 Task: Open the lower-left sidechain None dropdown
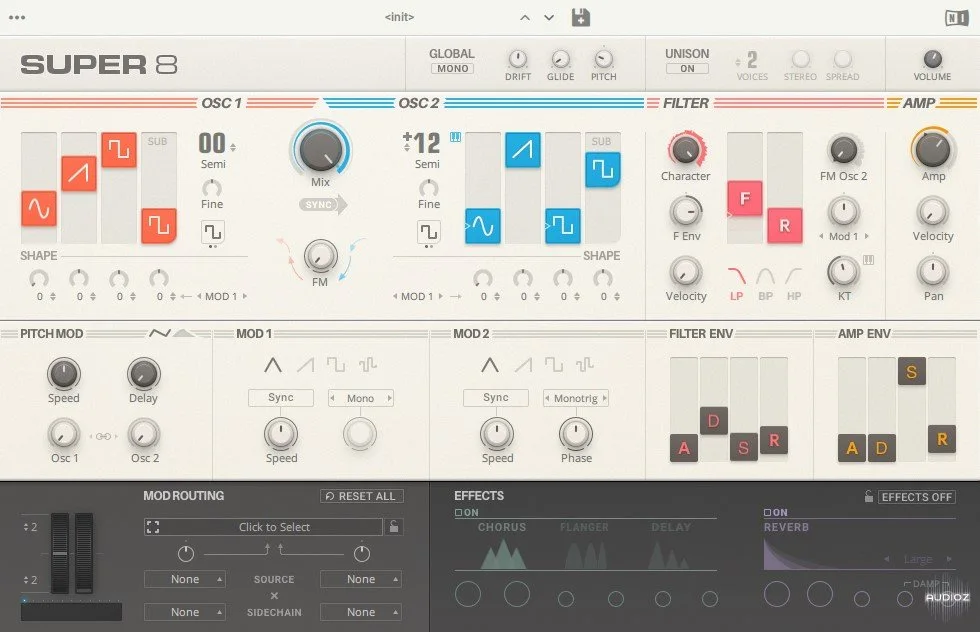[x=184, y=612]
